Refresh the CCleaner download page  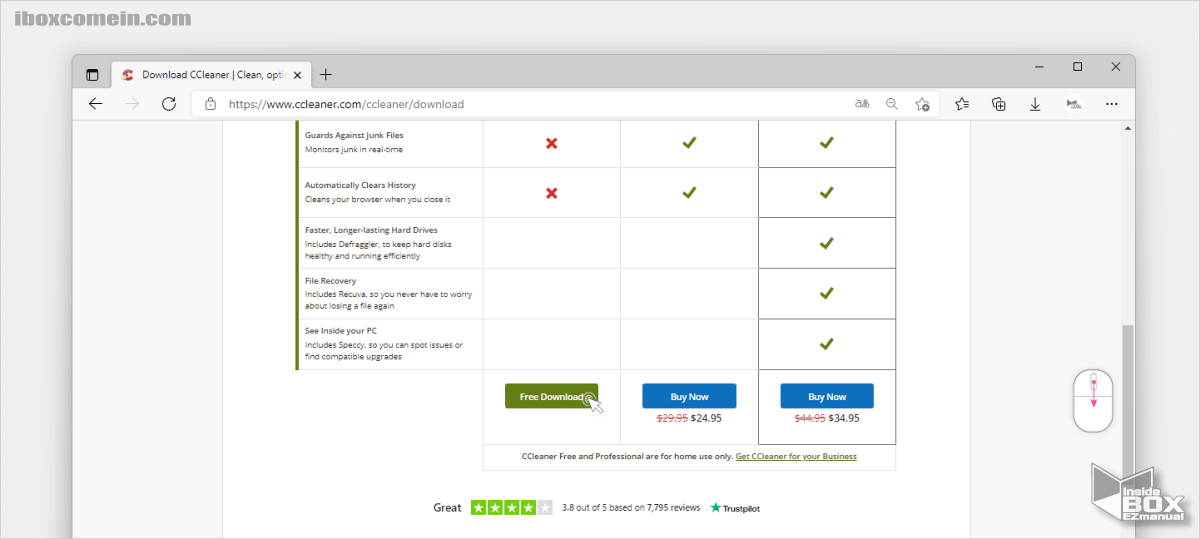169,104
